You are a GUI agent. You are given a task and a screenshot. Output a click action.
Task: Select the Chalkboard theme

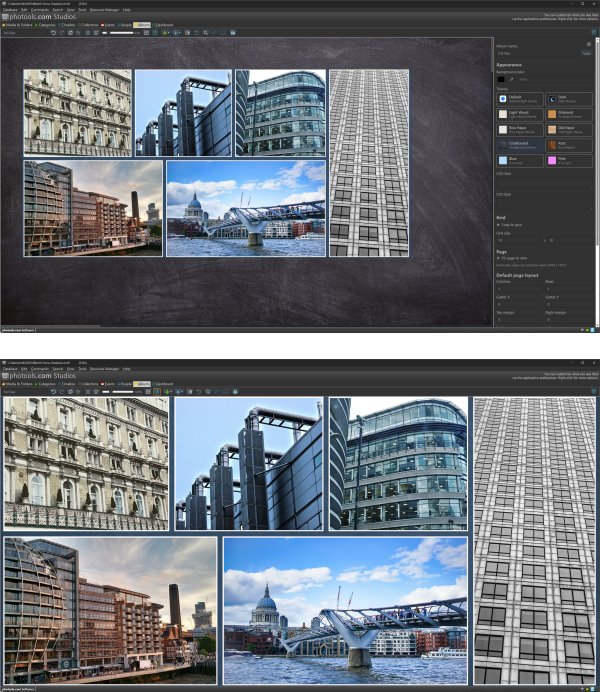(x=520, y=145)
